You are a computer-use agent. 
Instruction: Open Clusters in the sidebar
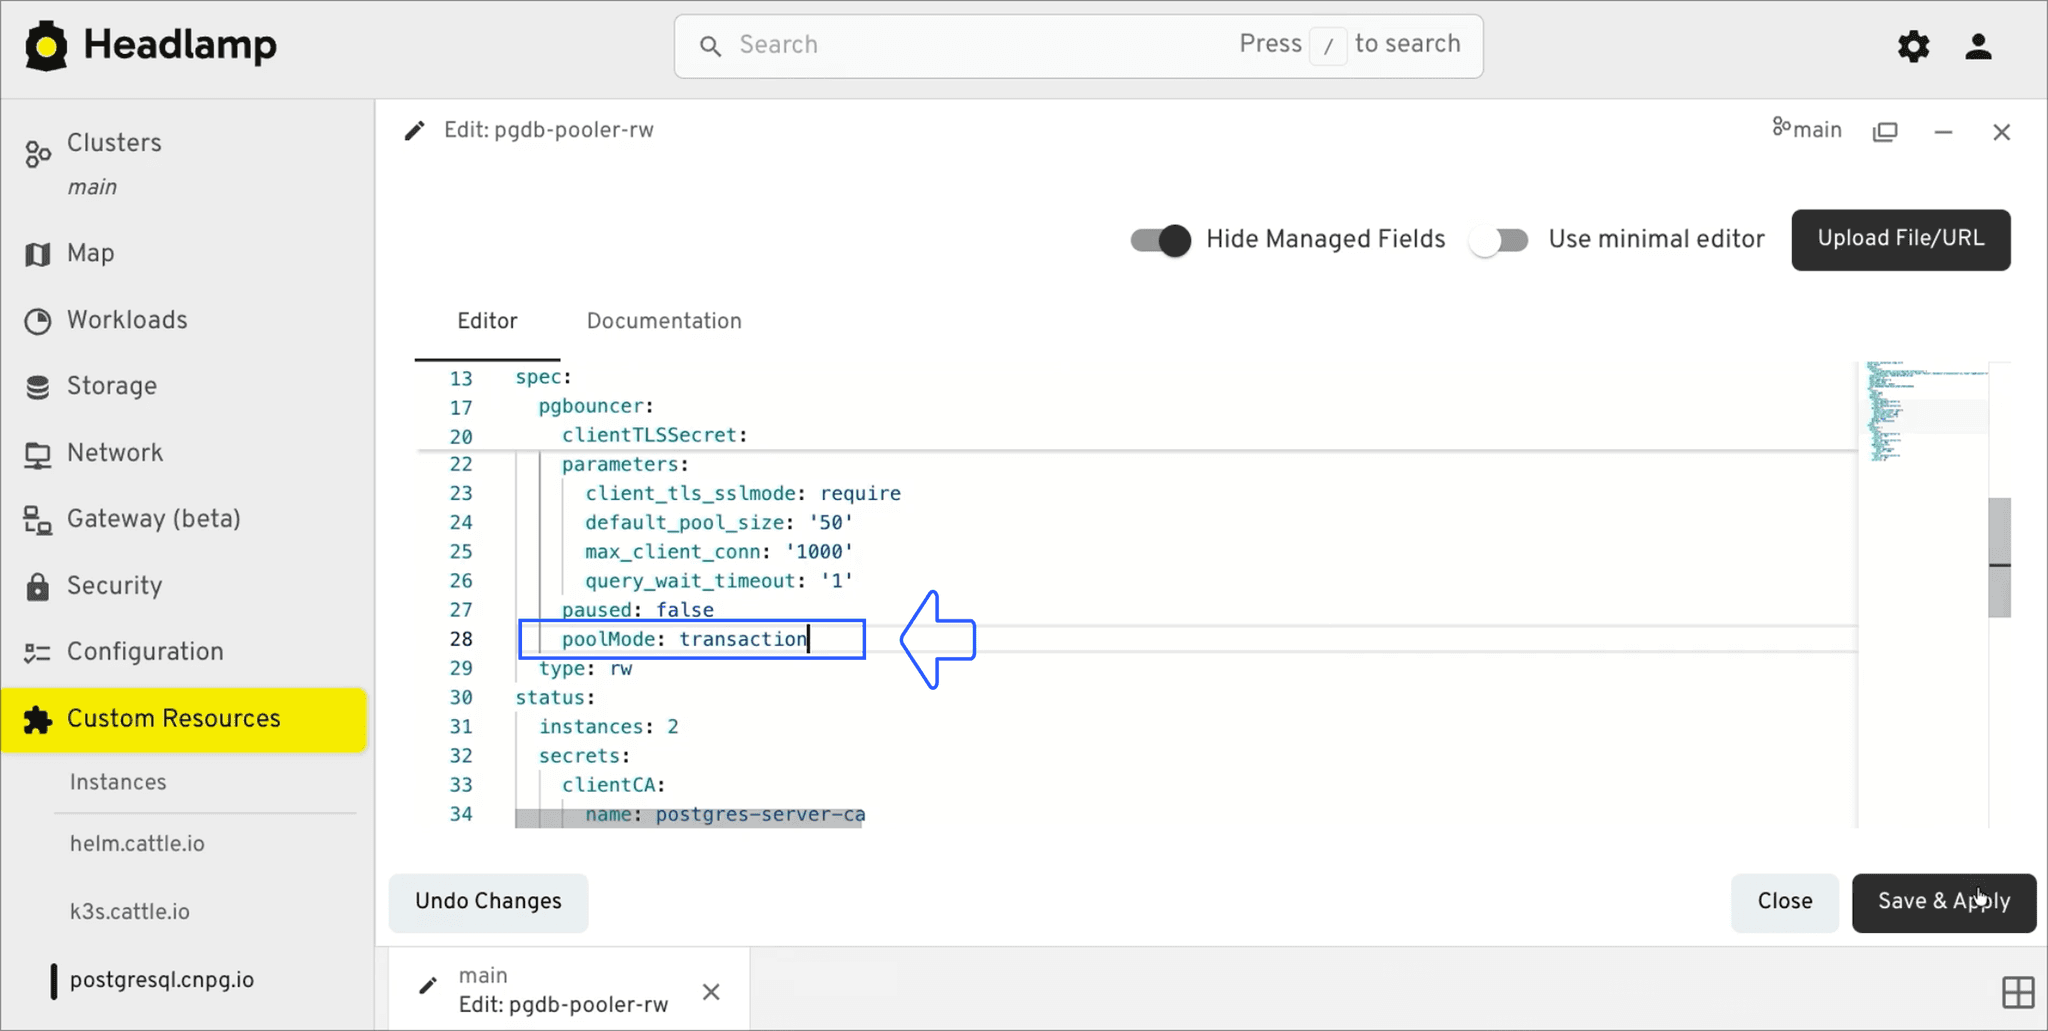point(114,143)
